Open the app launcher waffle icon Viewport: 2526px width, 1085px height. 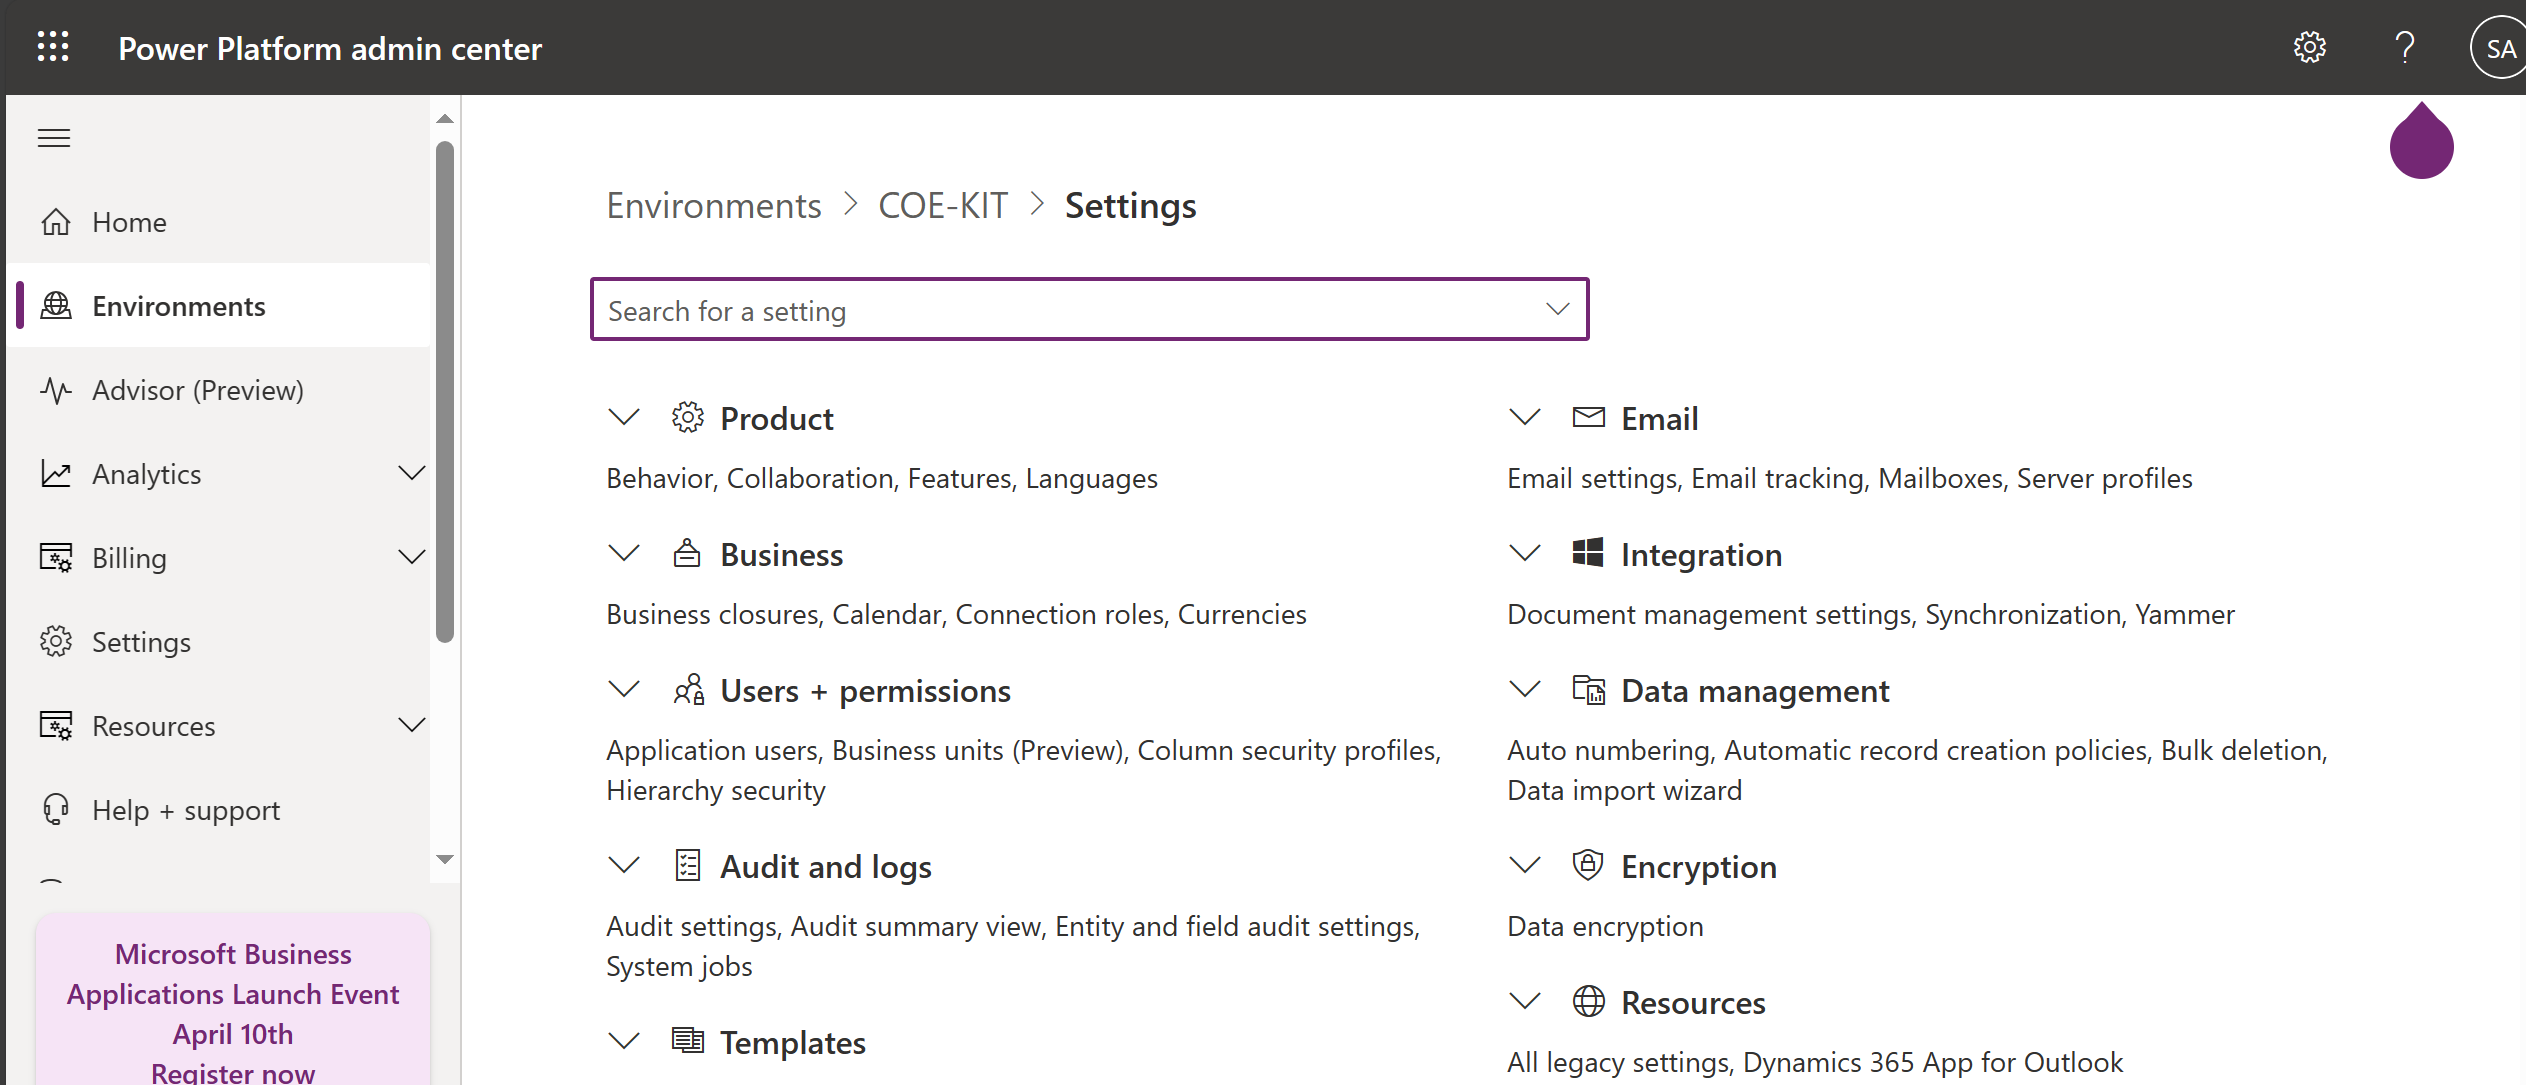[x=53, y=47]
